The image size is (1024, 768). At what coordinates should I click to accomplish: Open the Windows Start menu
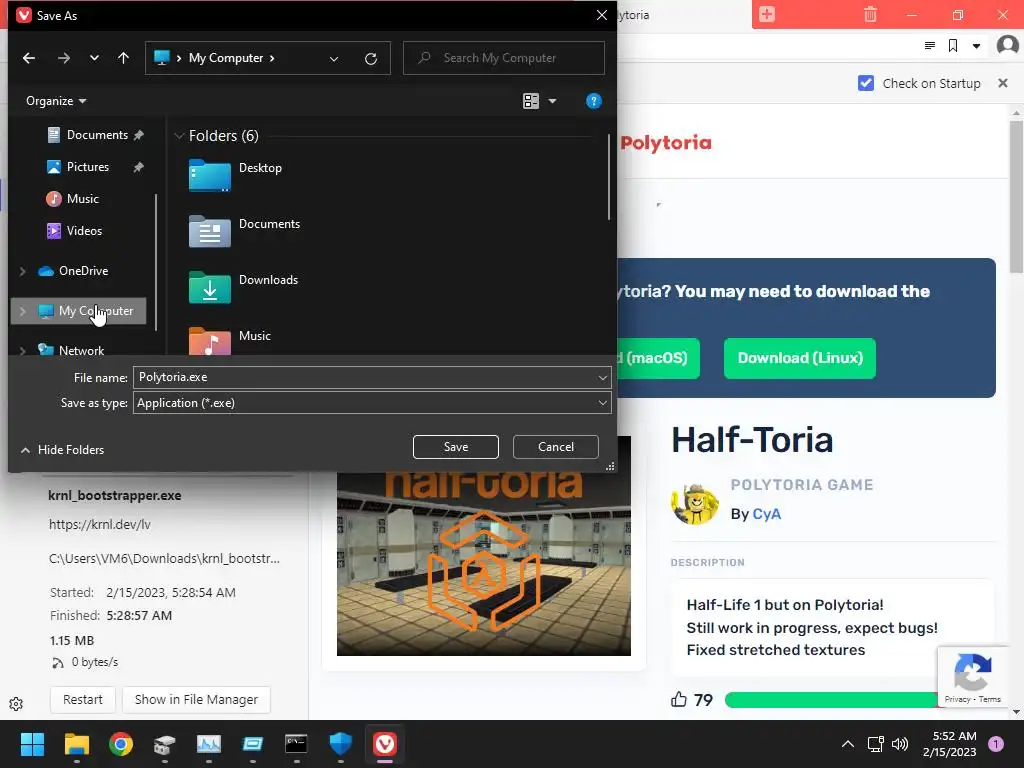pos(32,744)
